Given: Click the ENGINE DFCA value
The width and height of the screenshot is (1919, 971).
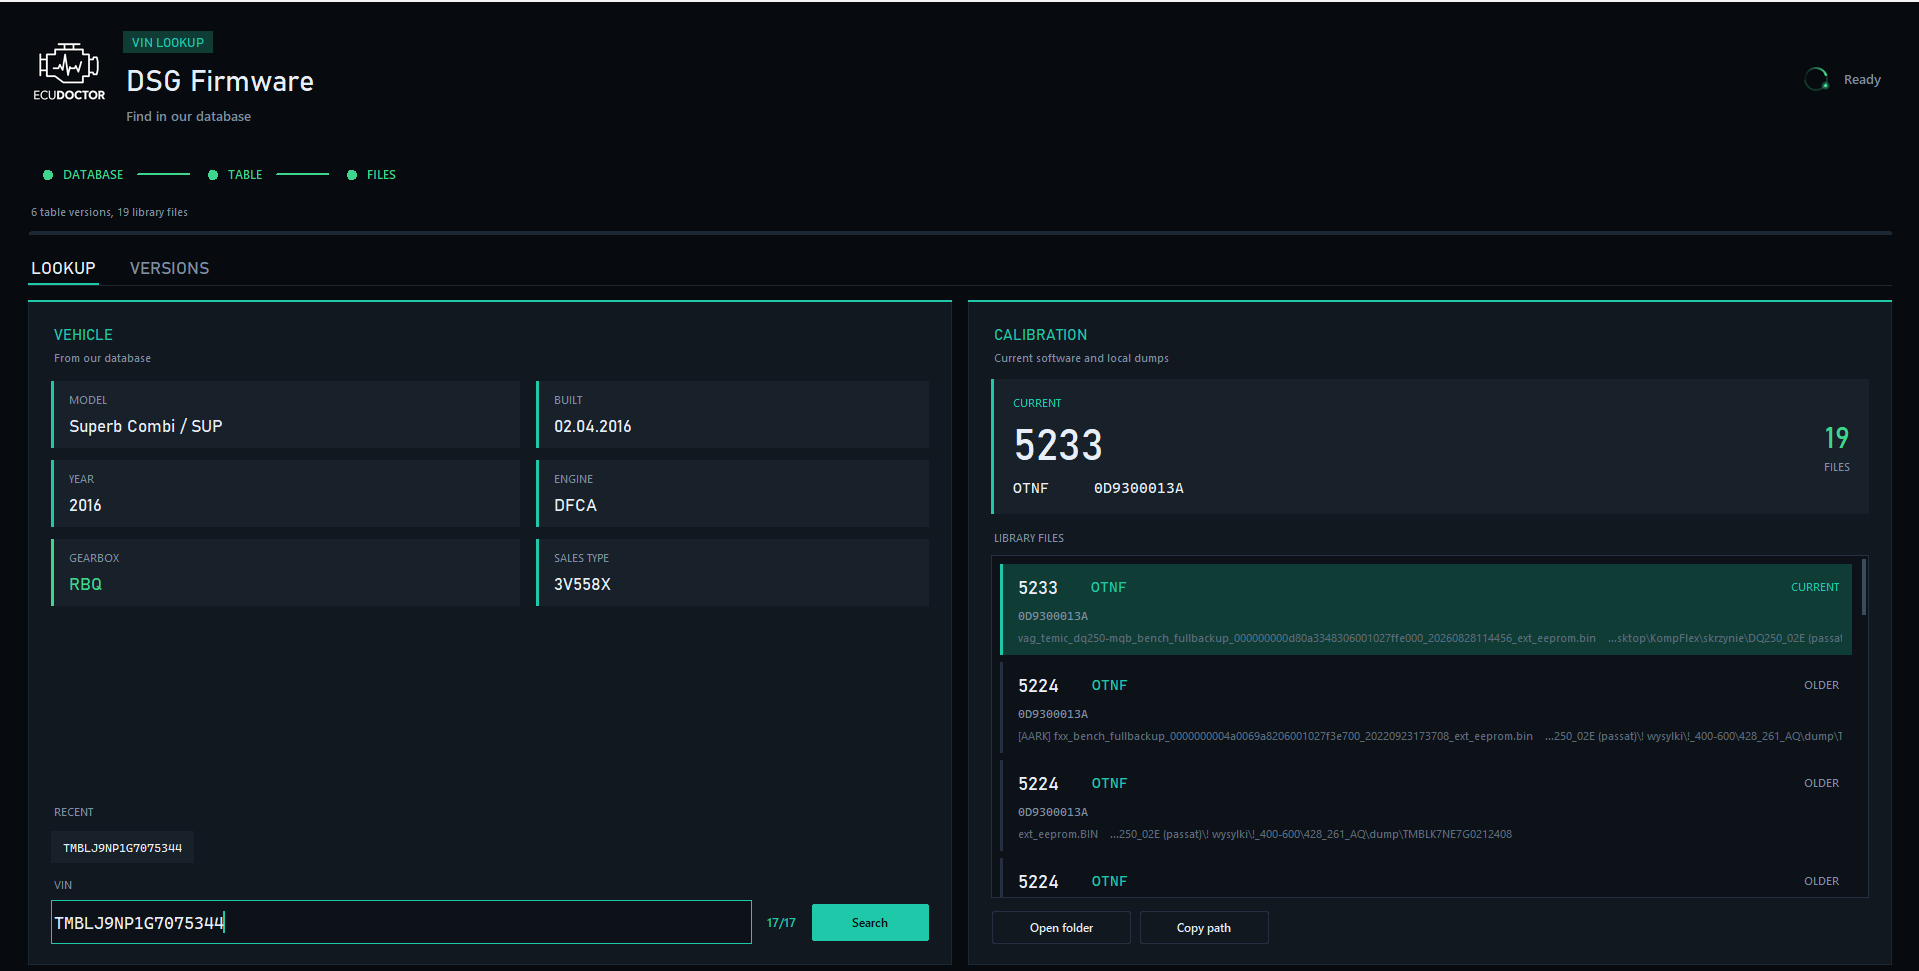Looking at the screenshot, I should (575, 505).
